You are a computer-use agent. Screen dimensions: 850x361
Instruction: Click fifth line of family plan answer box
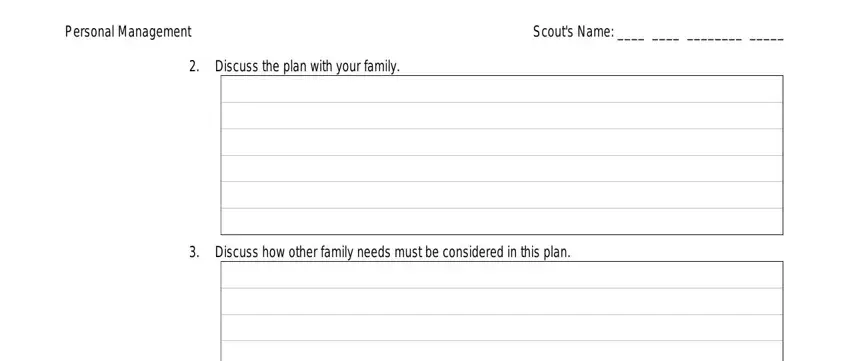tap(502, 195)
